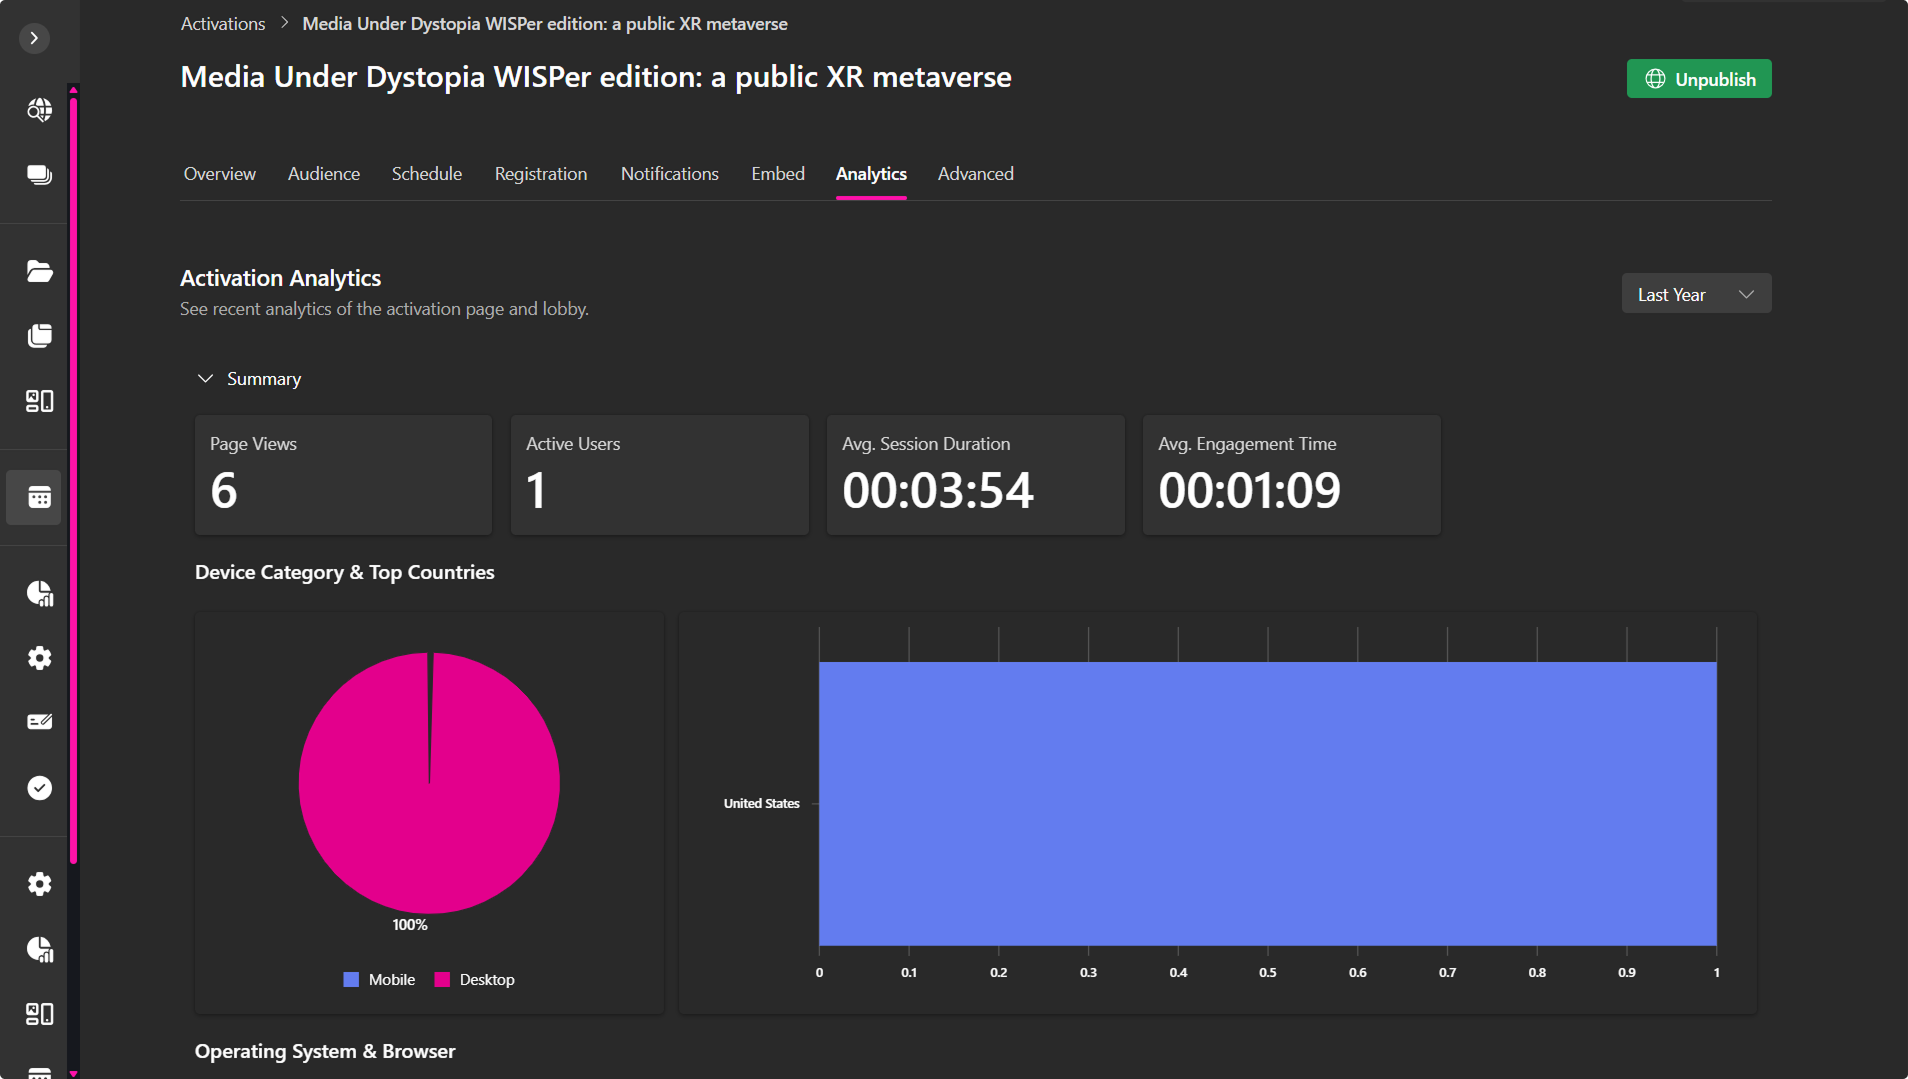Toggle Mobile series in pie chart legend

pos(379,980)
